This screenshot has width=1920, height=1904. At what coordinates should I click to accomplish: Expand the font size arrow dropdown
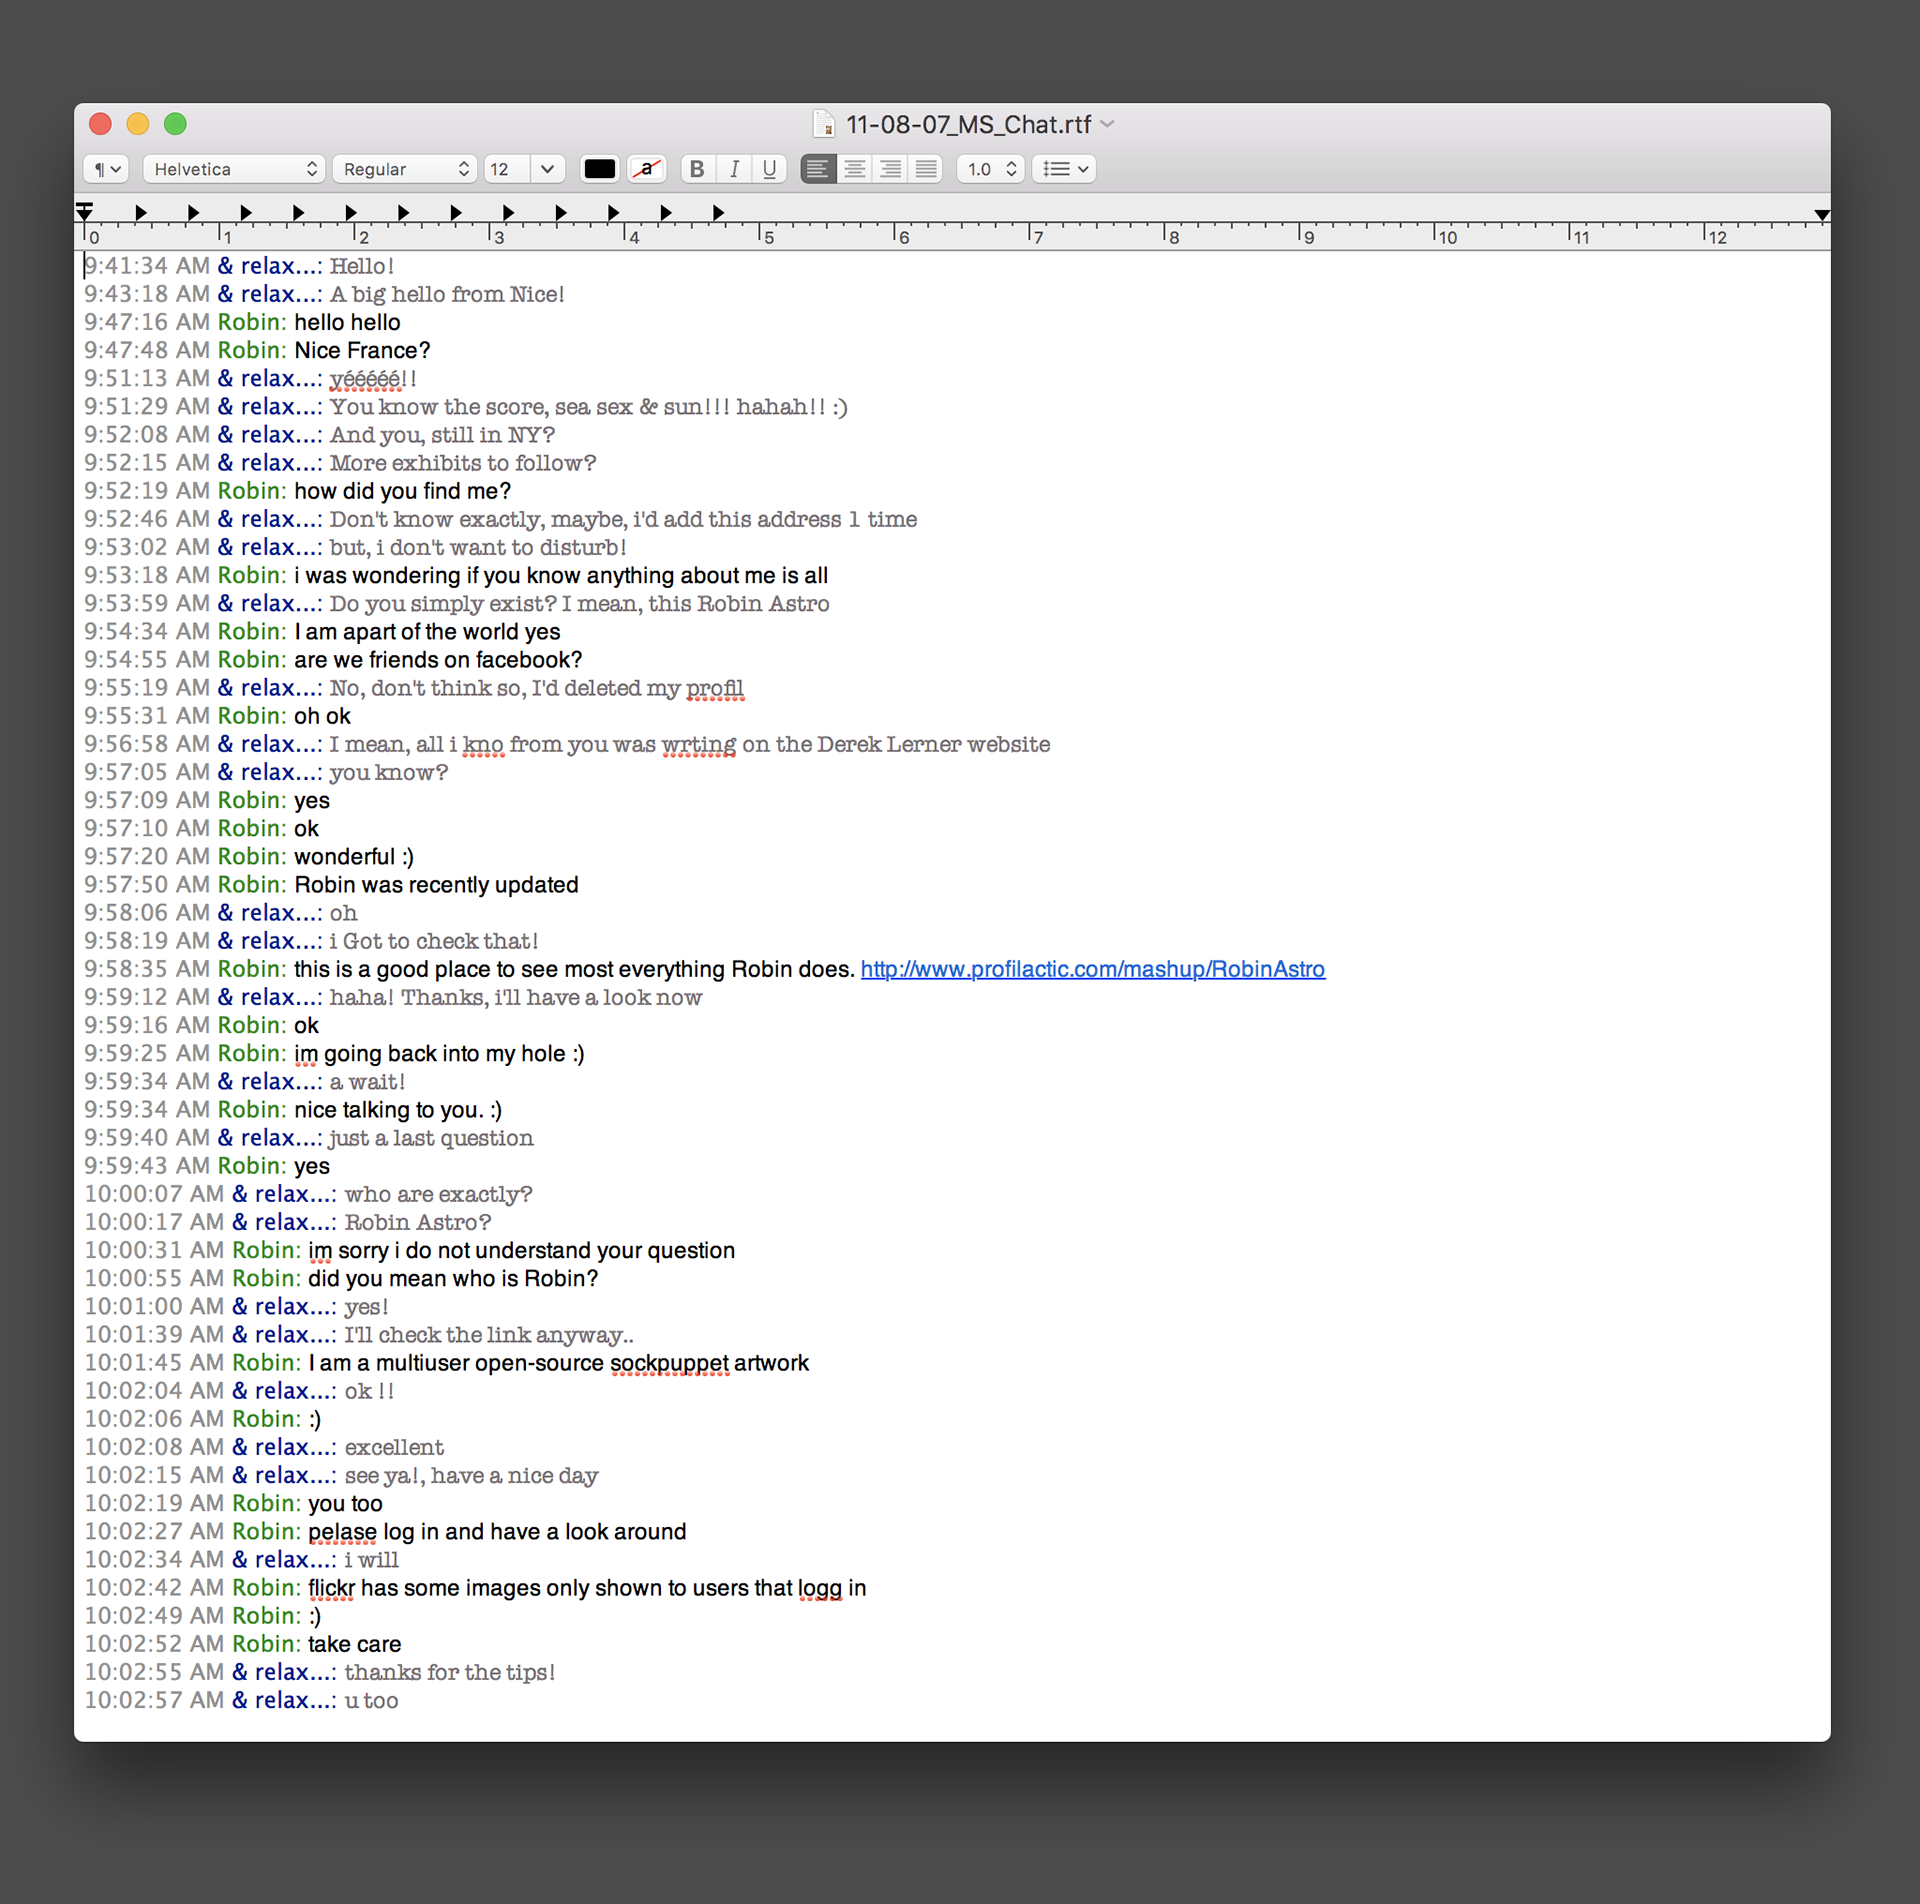click(x=547, y=169)
